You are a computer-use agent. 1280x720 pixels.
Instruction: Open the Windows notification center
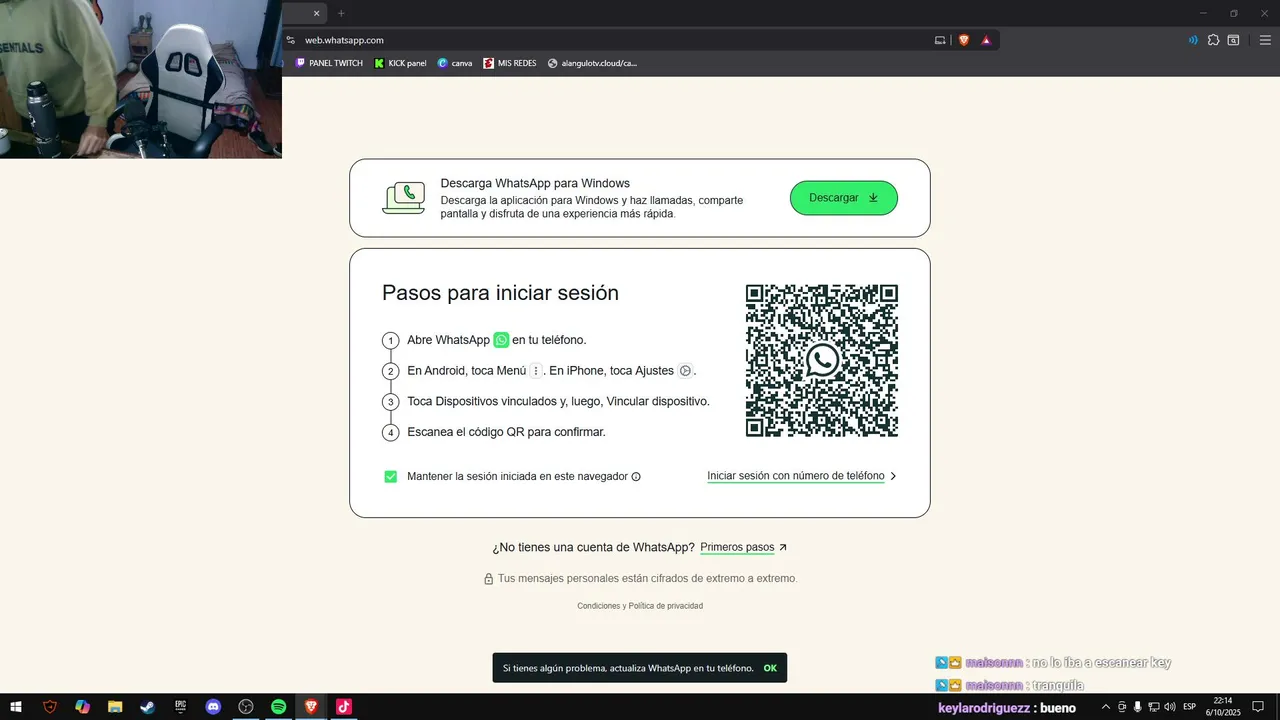coord(1258,707)
